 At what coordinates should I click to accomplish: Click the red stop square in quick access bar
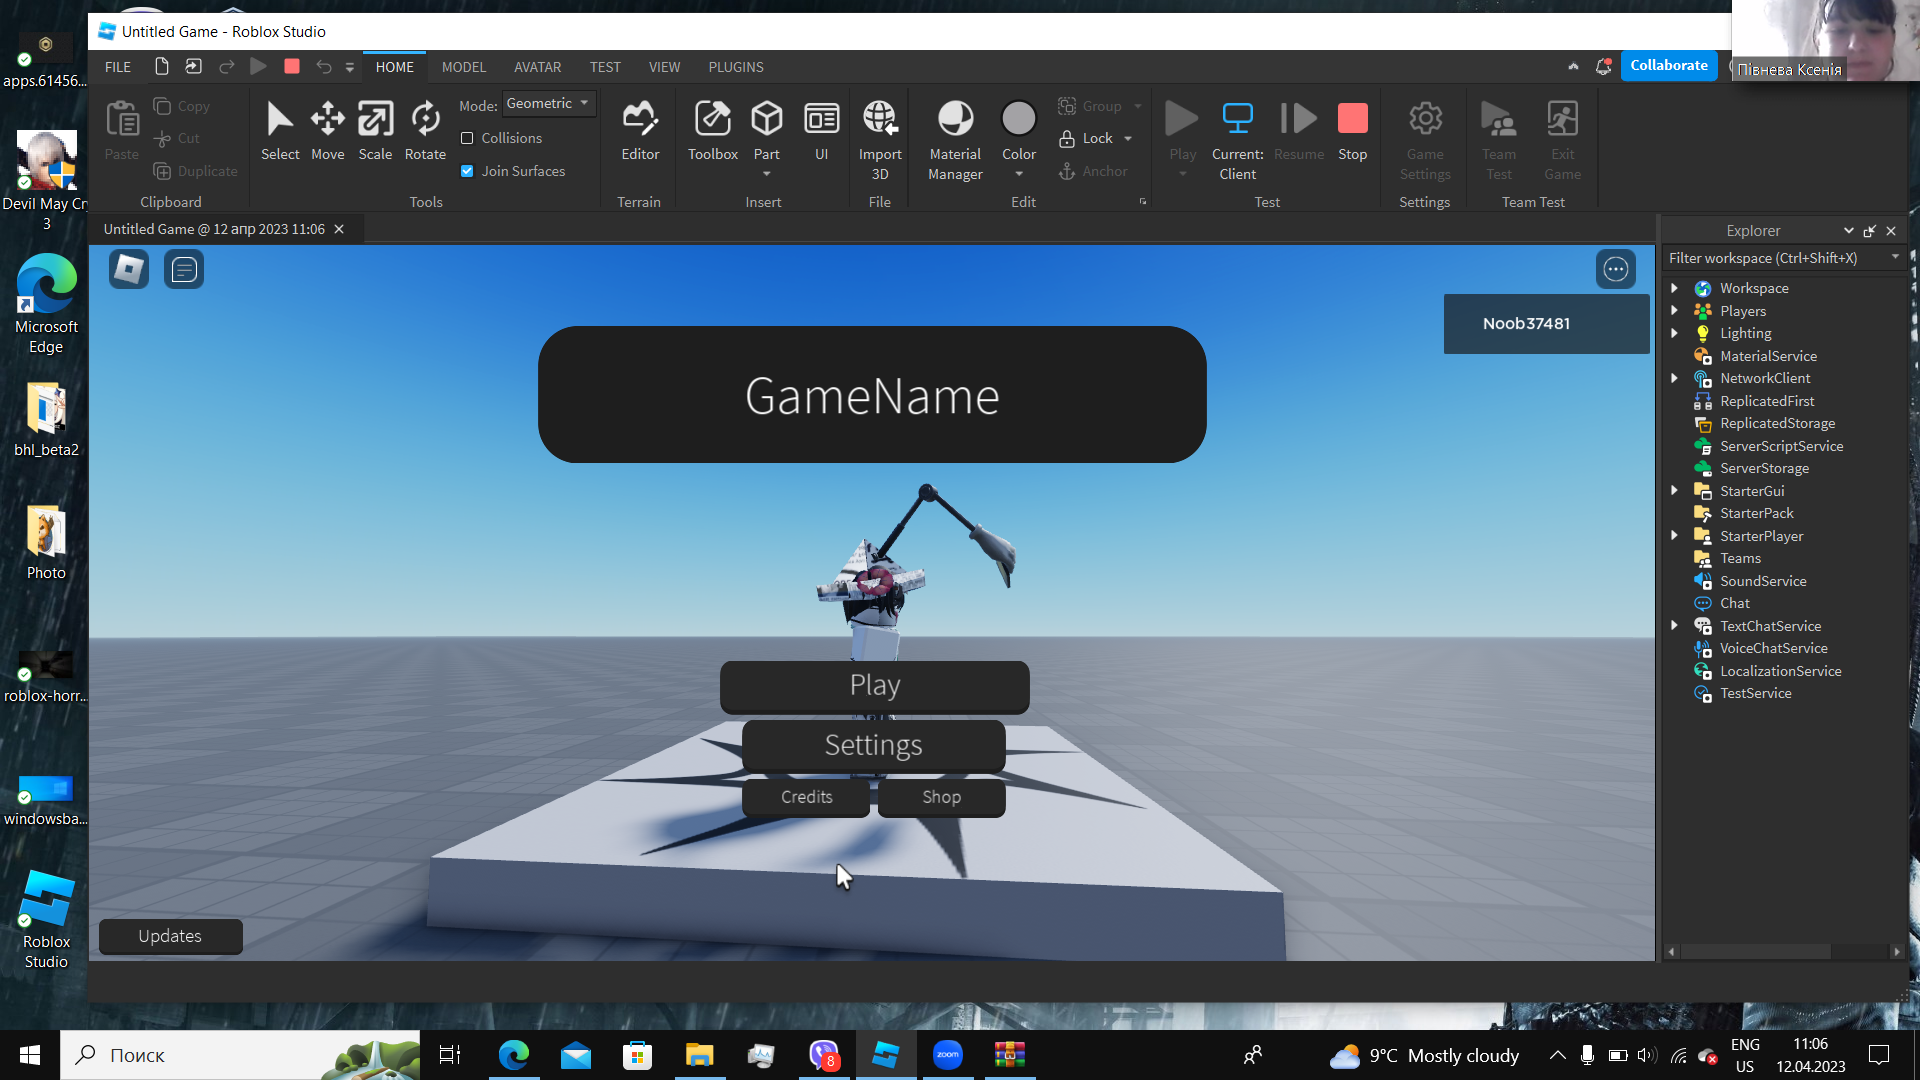pyautogui.click(x=292, y=66)
